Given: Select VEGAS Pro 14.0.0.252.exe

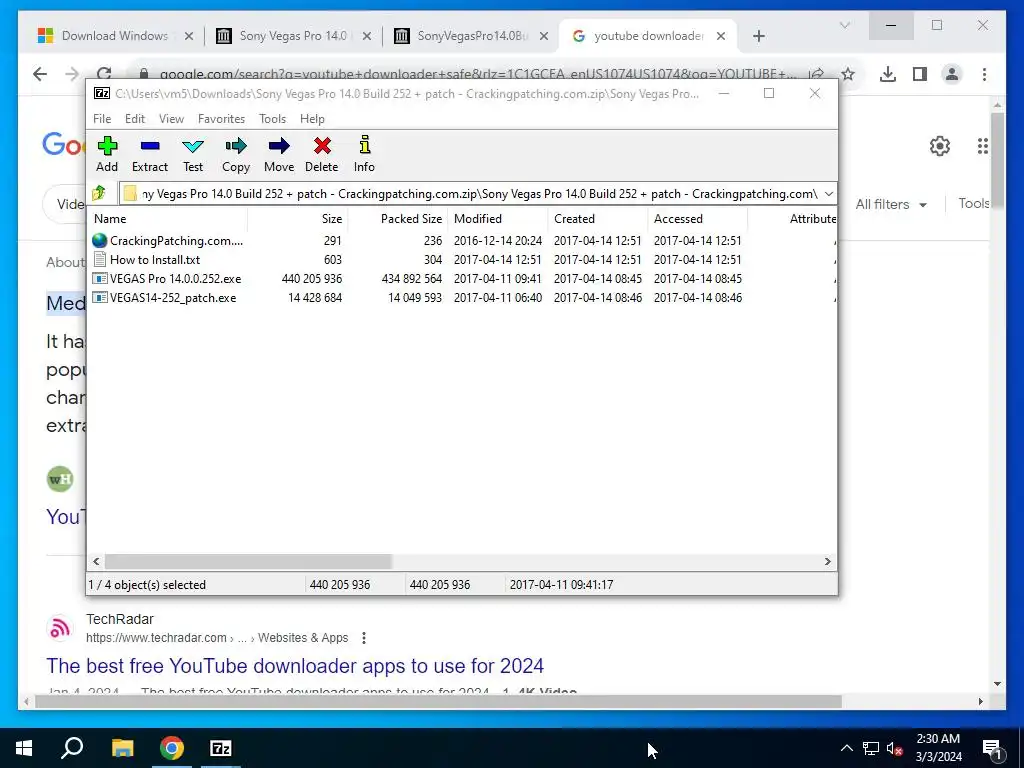Looking at the screenshot, I should [462, 278].
